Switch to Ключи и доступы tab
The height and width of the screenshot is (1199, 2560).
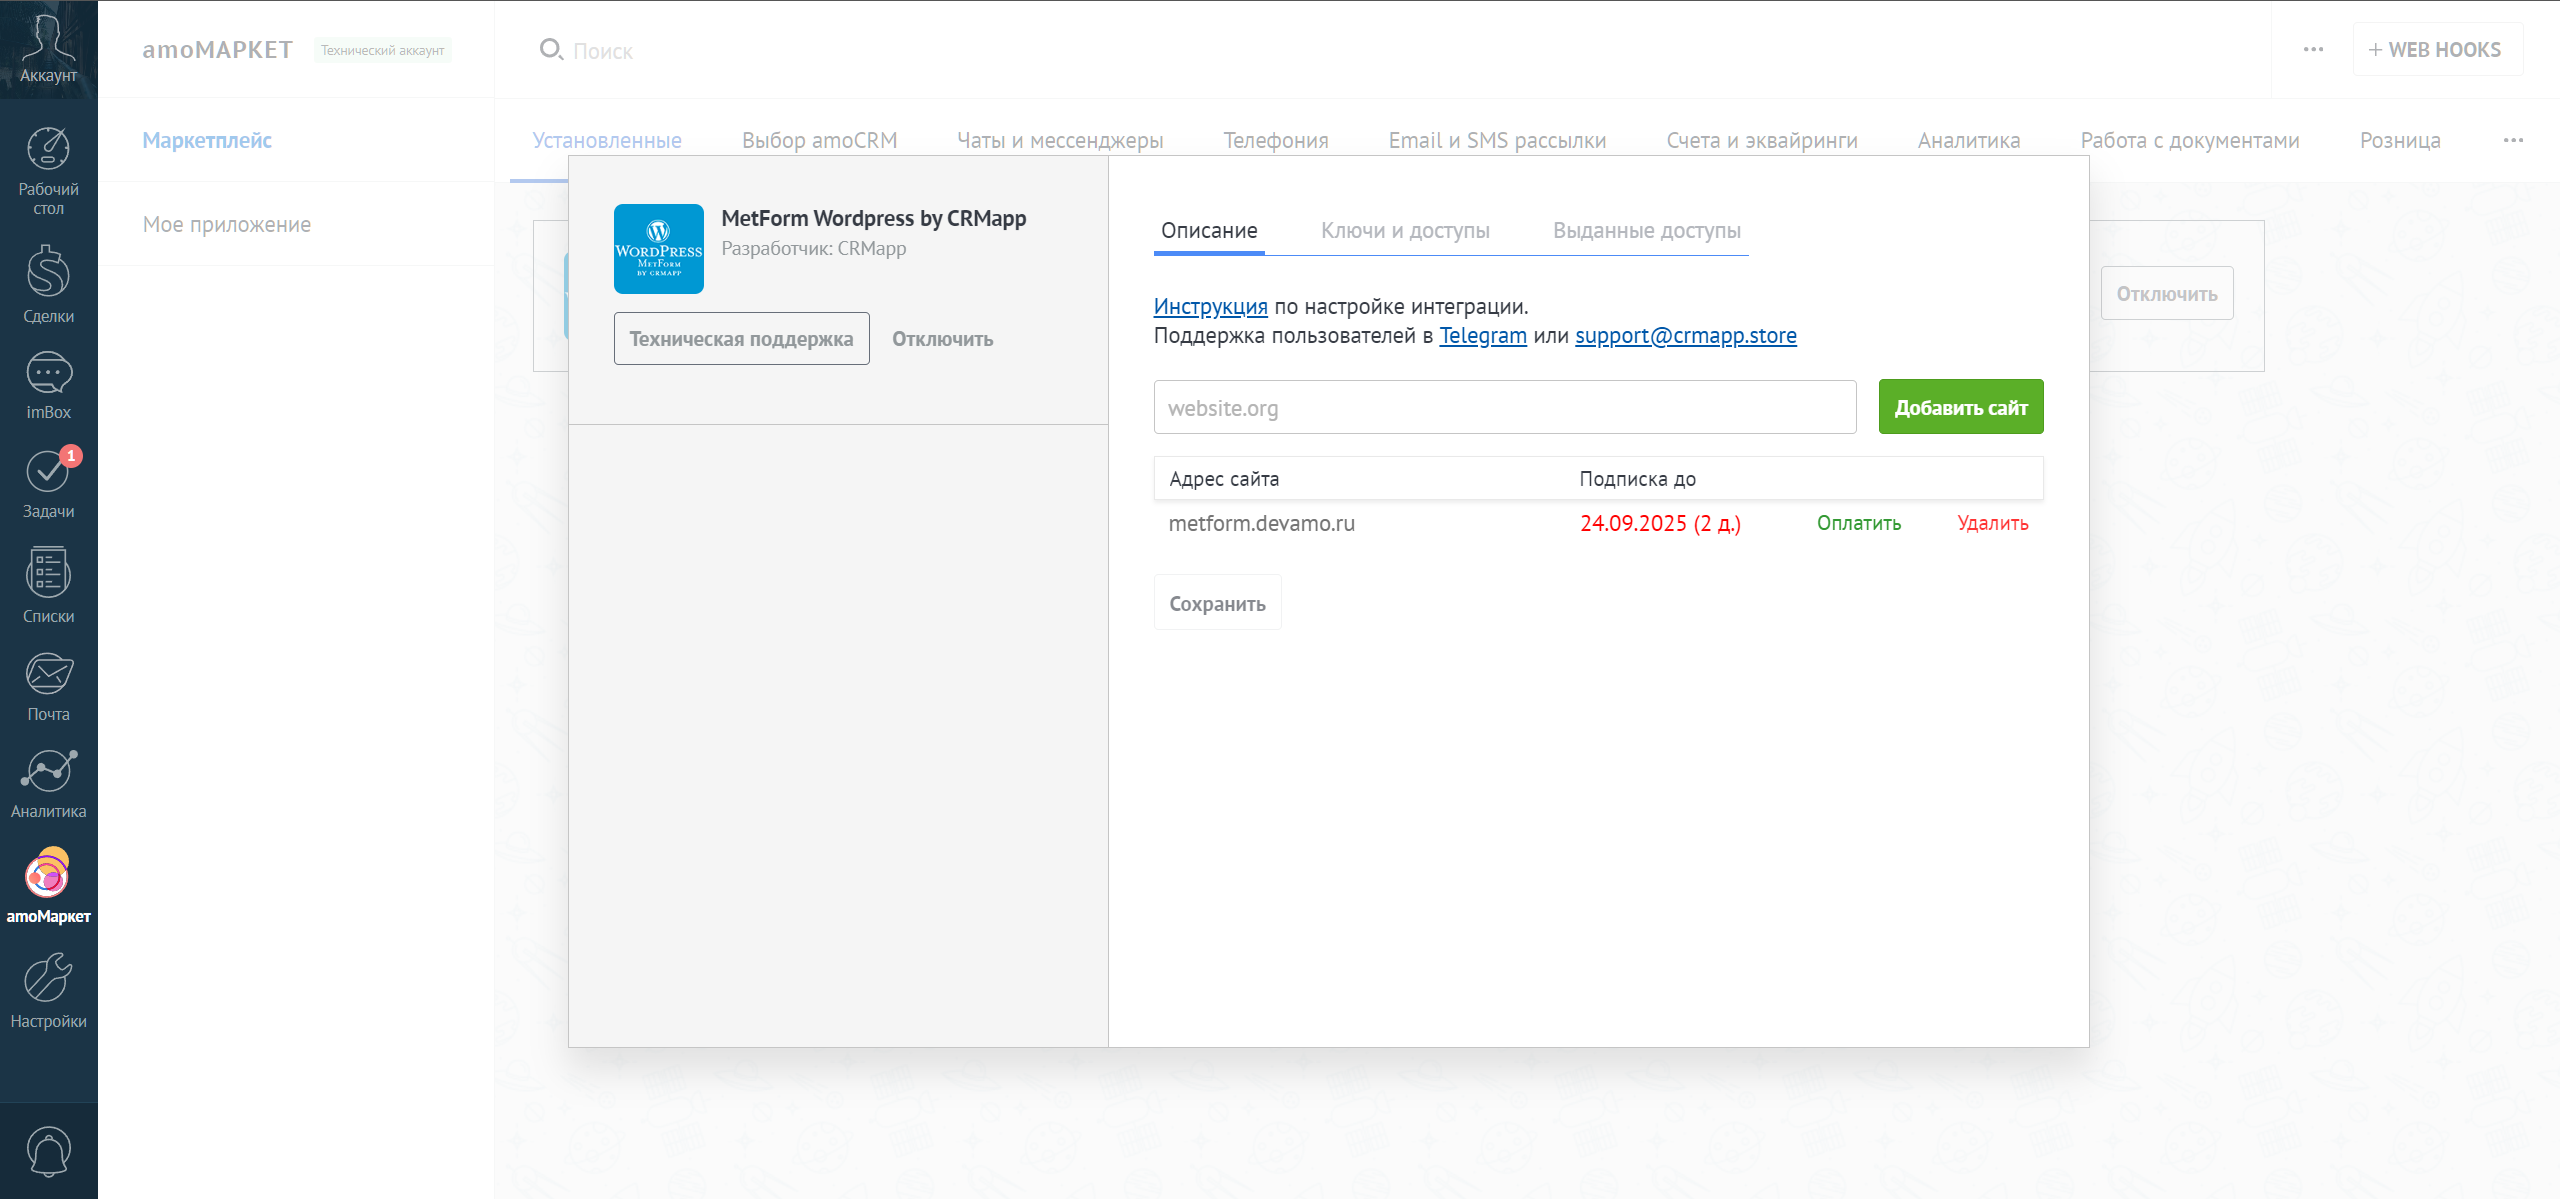1405,231
